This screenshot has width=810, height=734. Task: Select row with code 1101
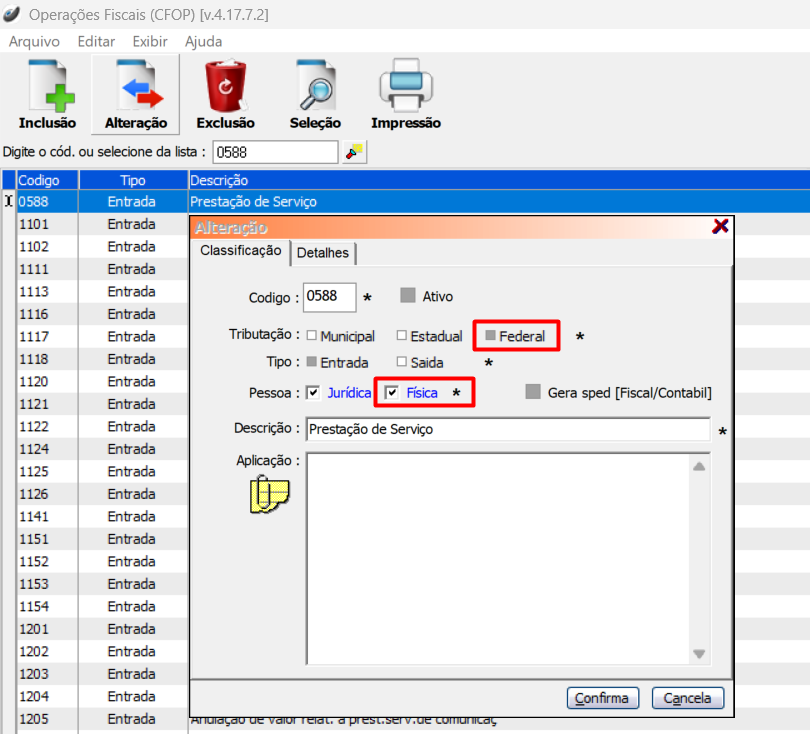pos(100,224)
